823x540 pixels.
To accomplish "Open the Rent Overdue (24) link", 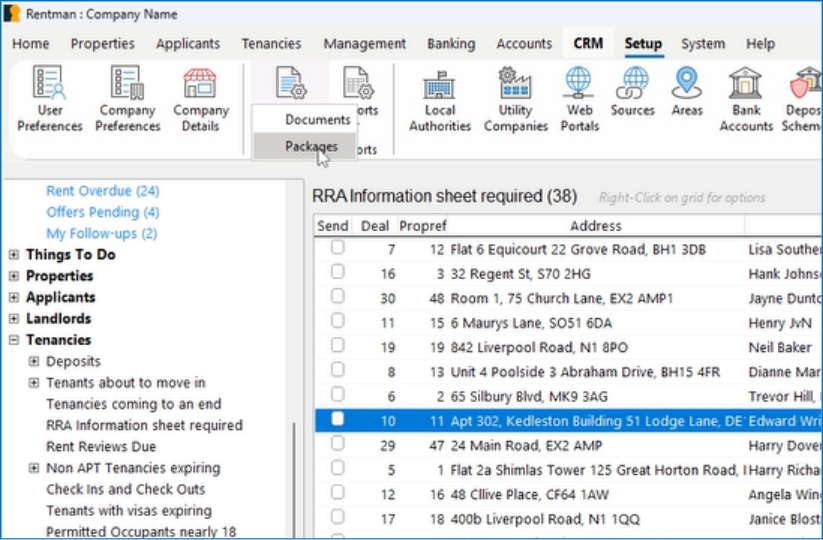I will click(103, 190).
